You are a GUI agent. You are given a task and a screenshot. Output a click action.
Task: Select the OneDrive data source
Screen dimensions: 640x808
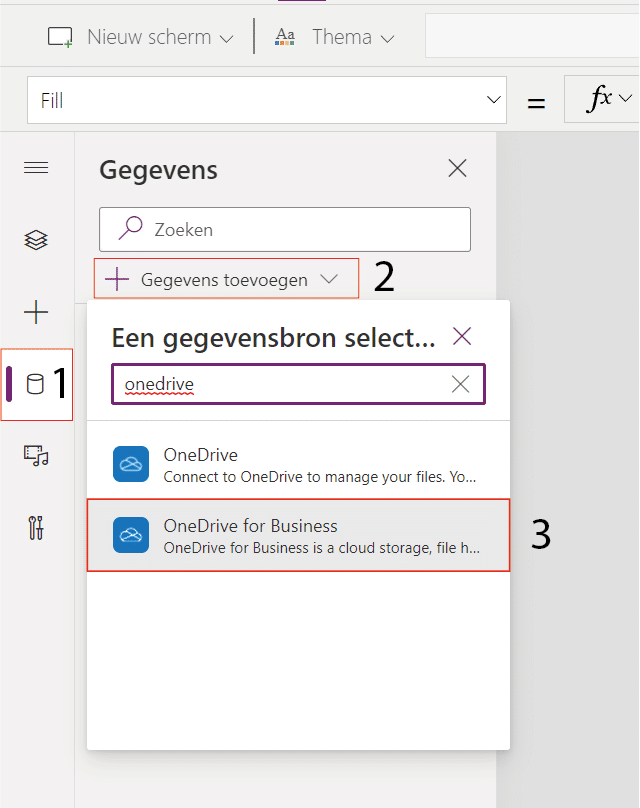coord(298,464)
